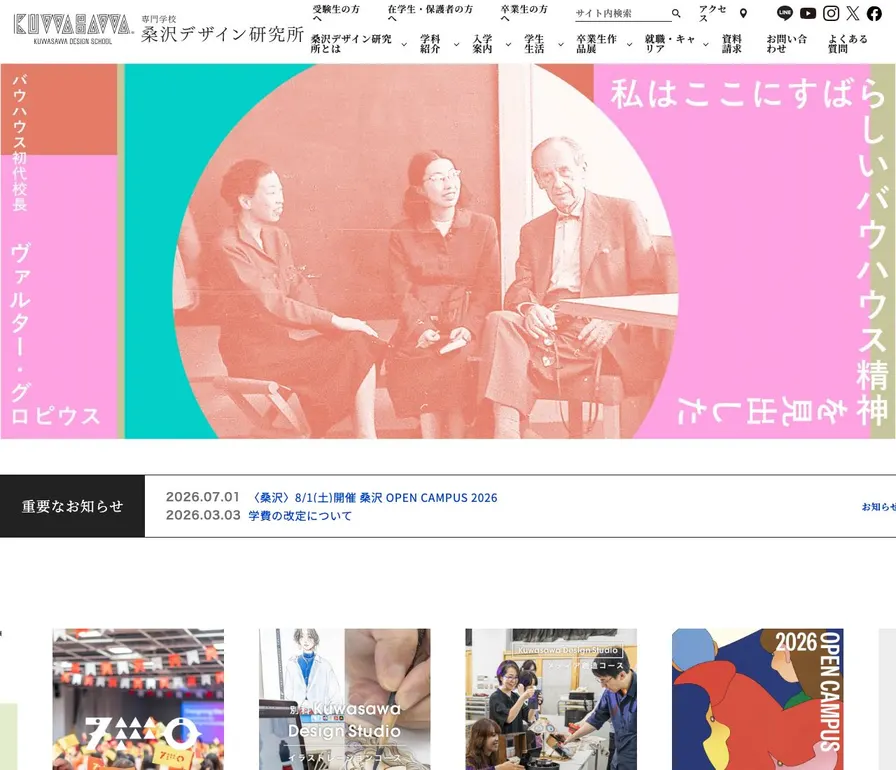This screenshot has height=770, width=896.
Task: Open the アクセス link
Action: coord(713,13)
